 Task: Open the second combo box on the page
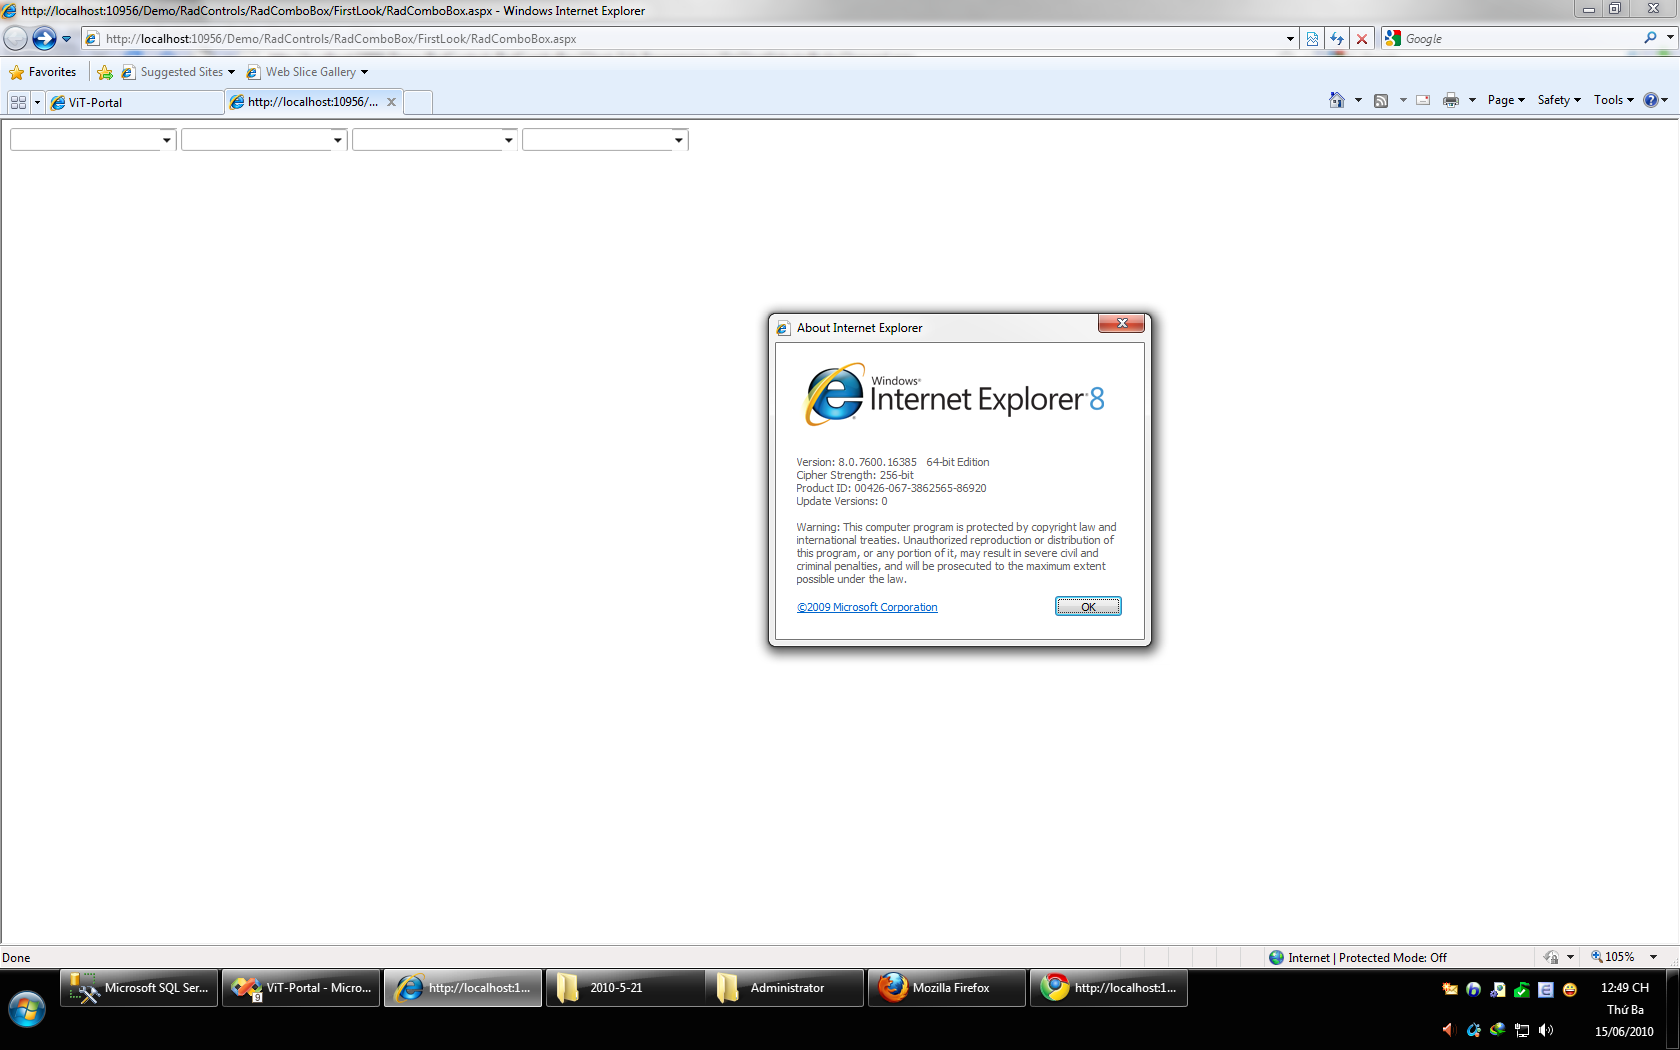coord(264,140)
